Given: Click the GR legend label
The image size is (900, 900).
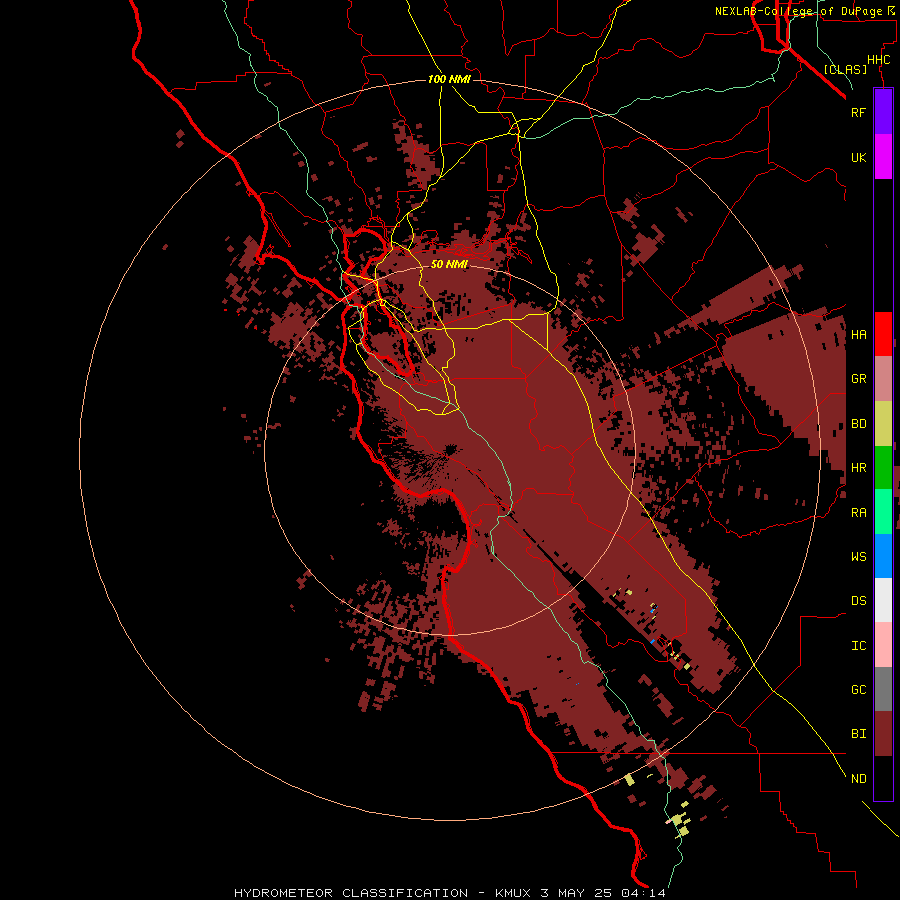Looking at the screenshot, I should [x=858, y=379].
